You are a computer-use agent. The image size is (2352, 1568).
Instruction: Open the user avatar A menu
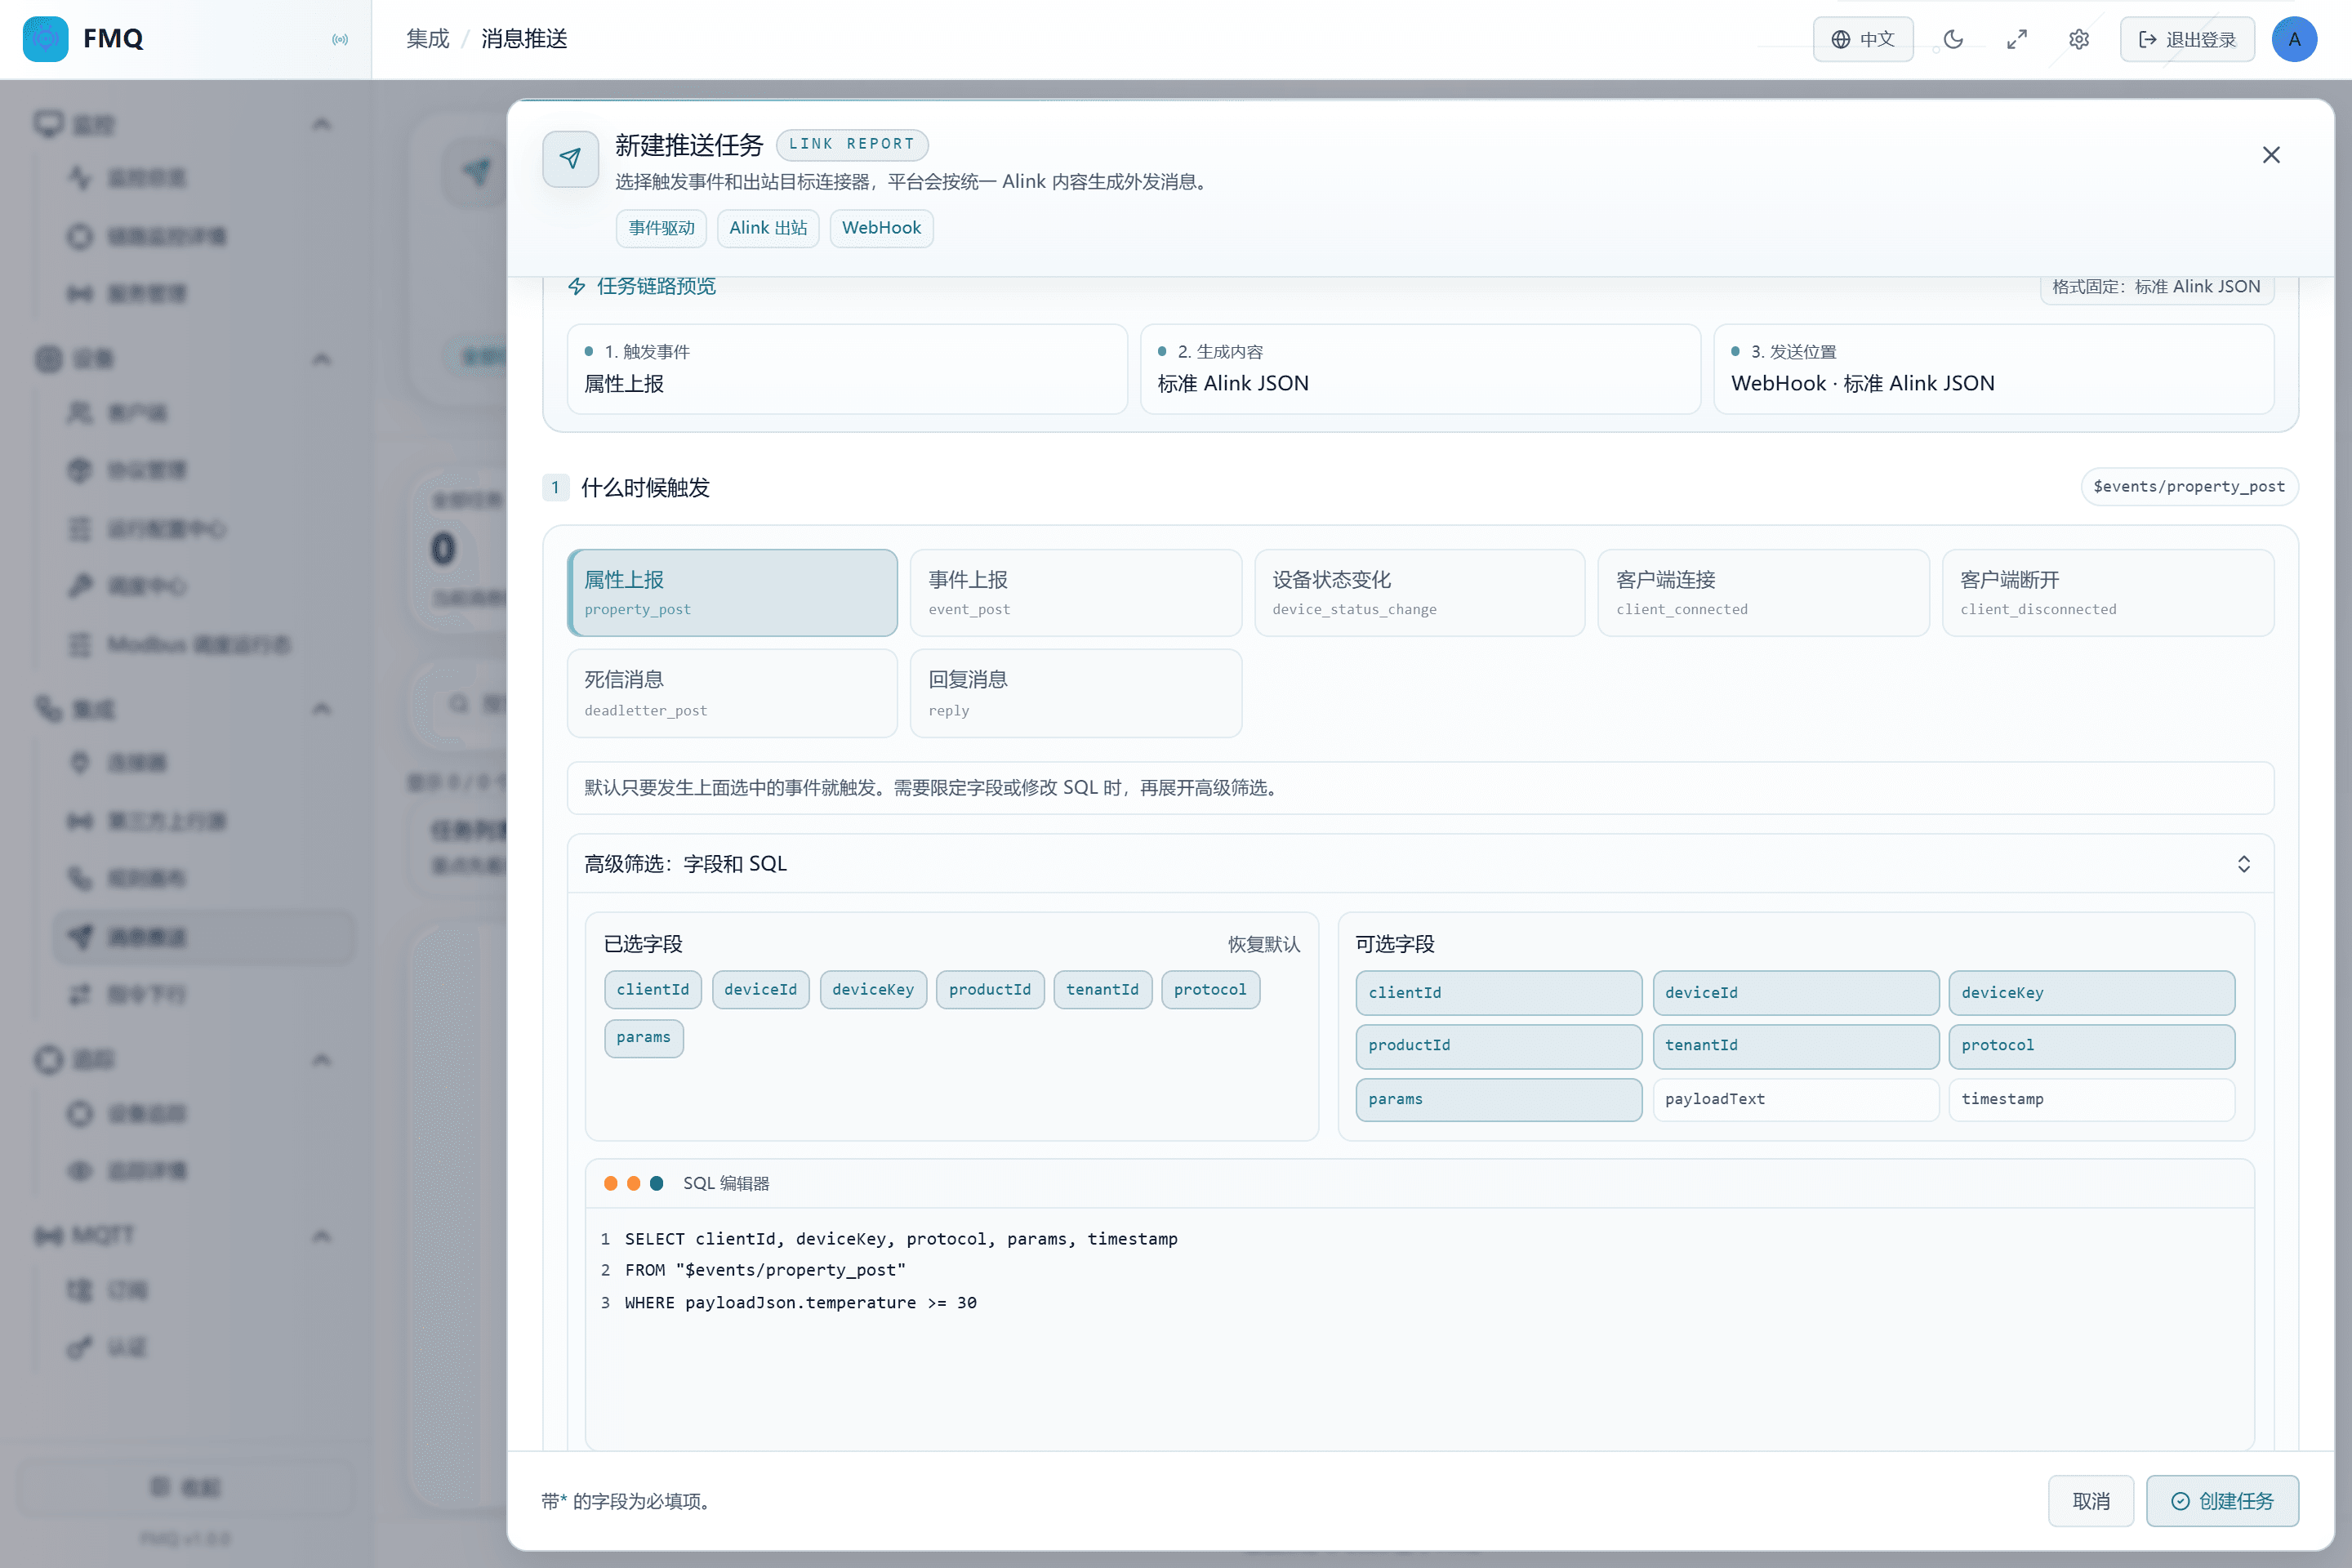[x=2295, y=39]
